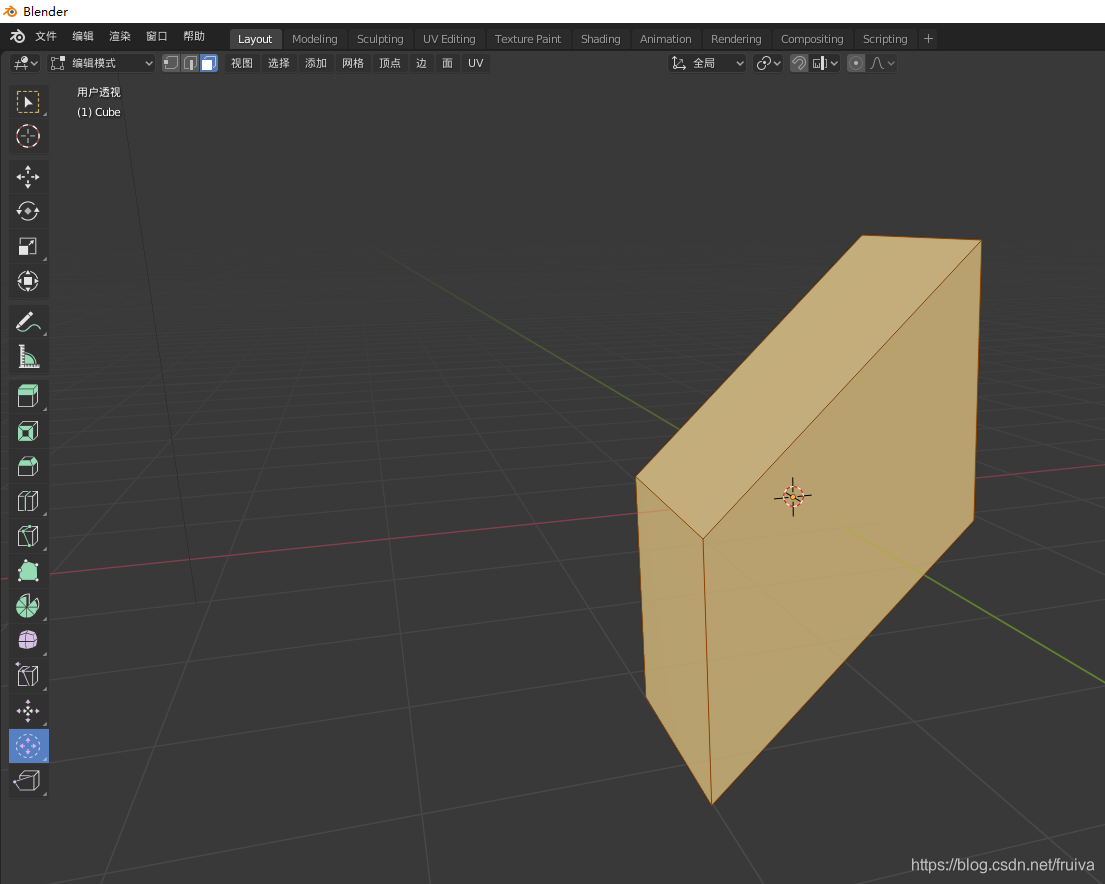Click the 3D cursor in the viewport

coord(793,497)
